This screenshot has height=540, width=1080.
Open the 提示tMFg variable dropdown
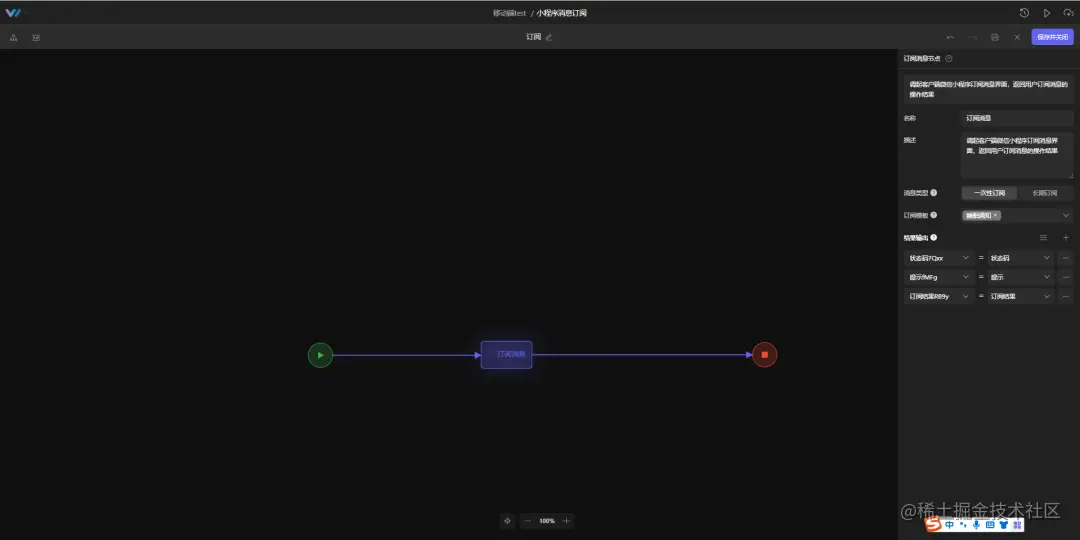pyautogui.click(x=938, y=277)
